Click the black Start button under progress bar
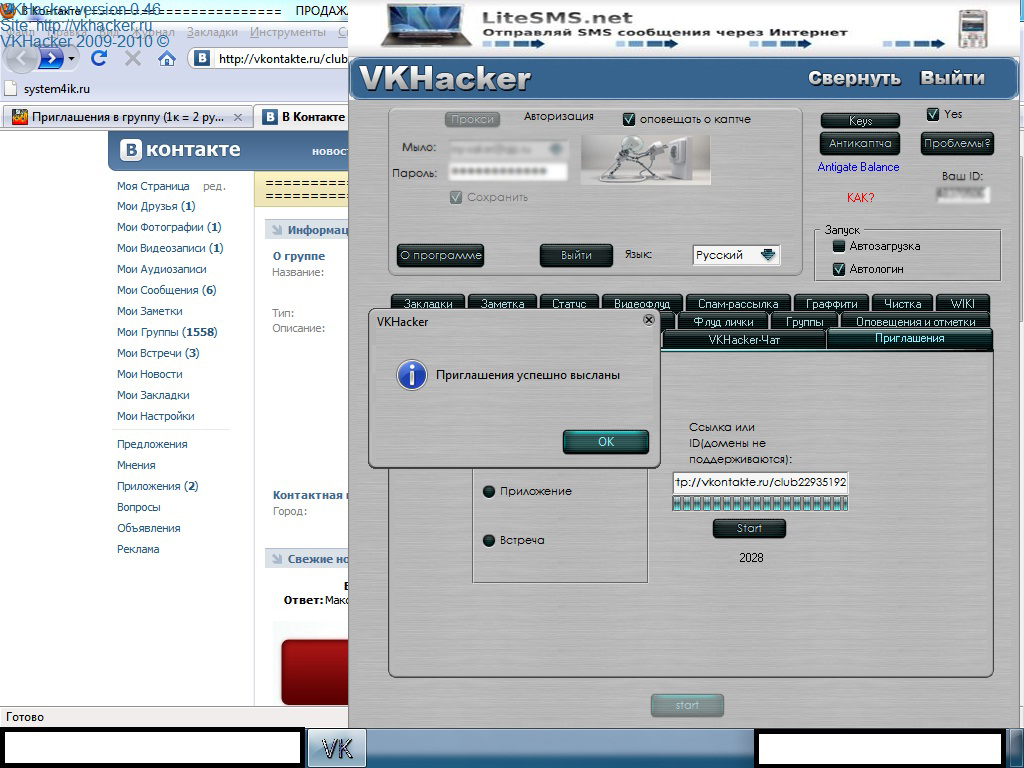1024x768 pixels. point(749,528)
